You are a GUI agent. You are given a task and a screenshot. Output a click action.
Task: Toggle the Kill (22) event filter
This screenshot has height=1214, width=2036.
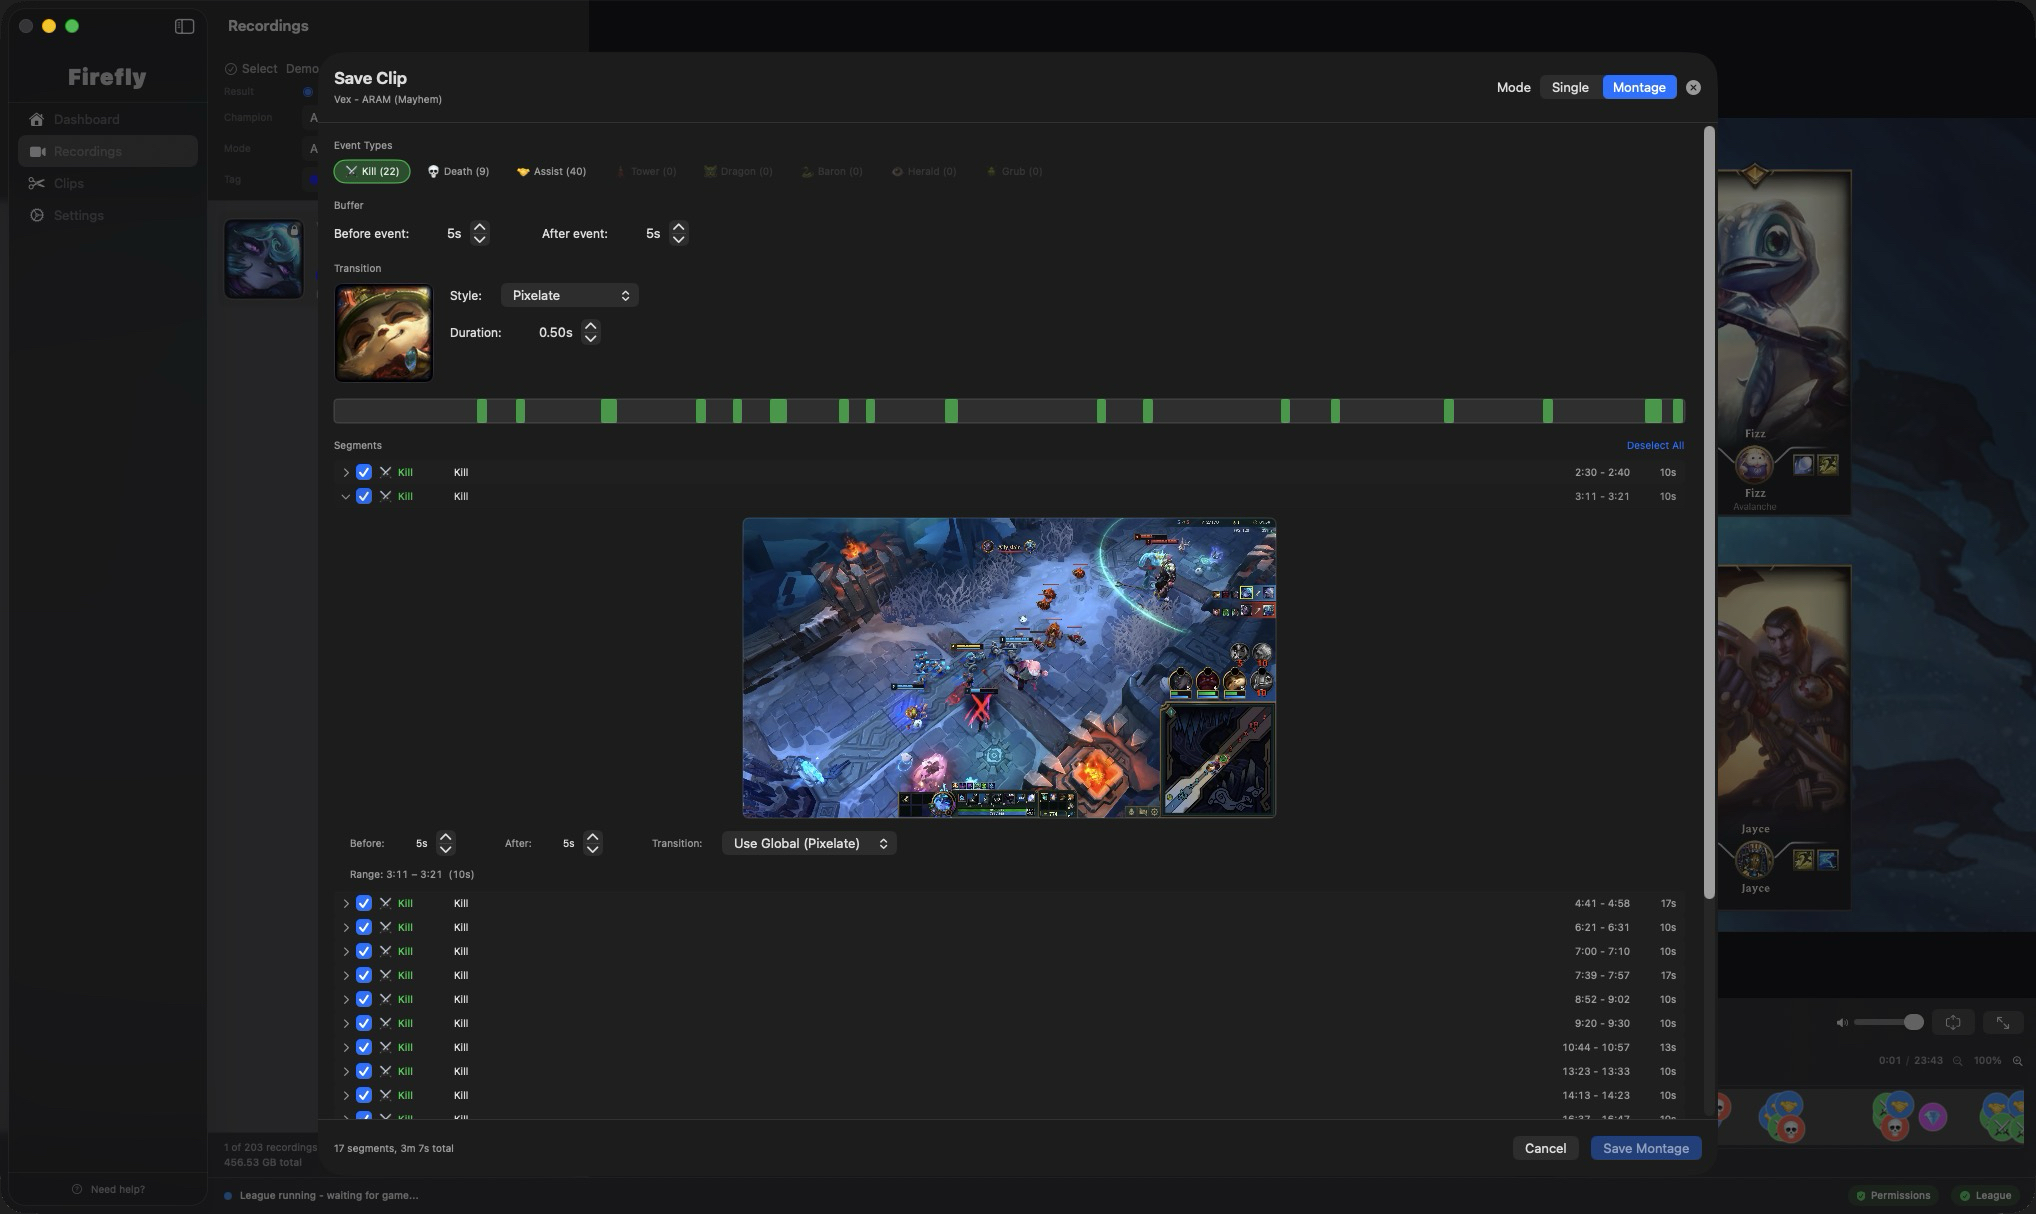pos(372,171)
